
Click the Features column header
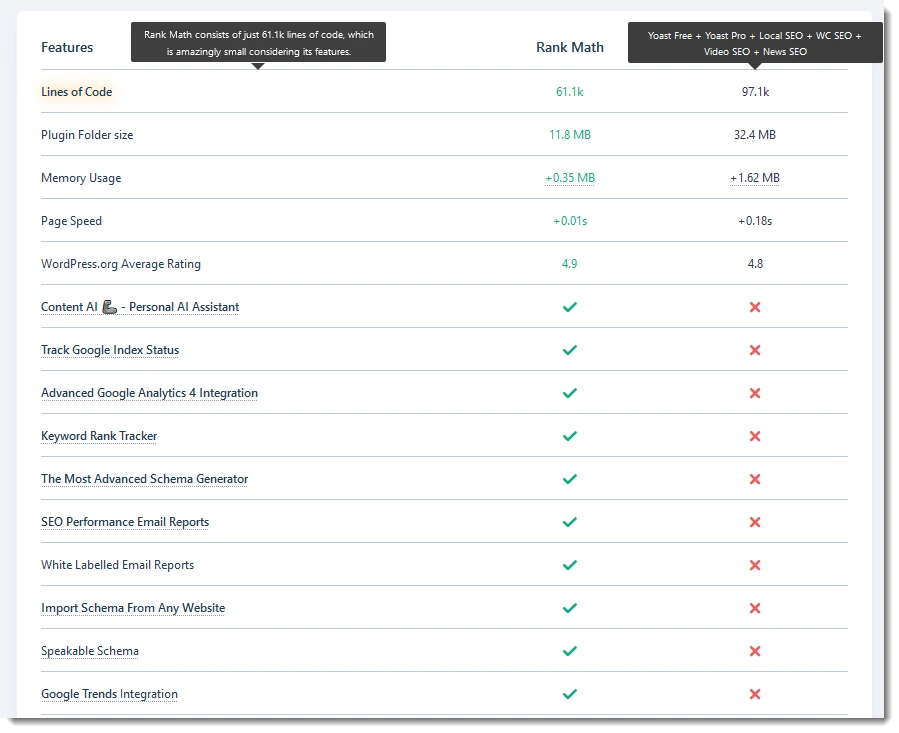[67, 47]
